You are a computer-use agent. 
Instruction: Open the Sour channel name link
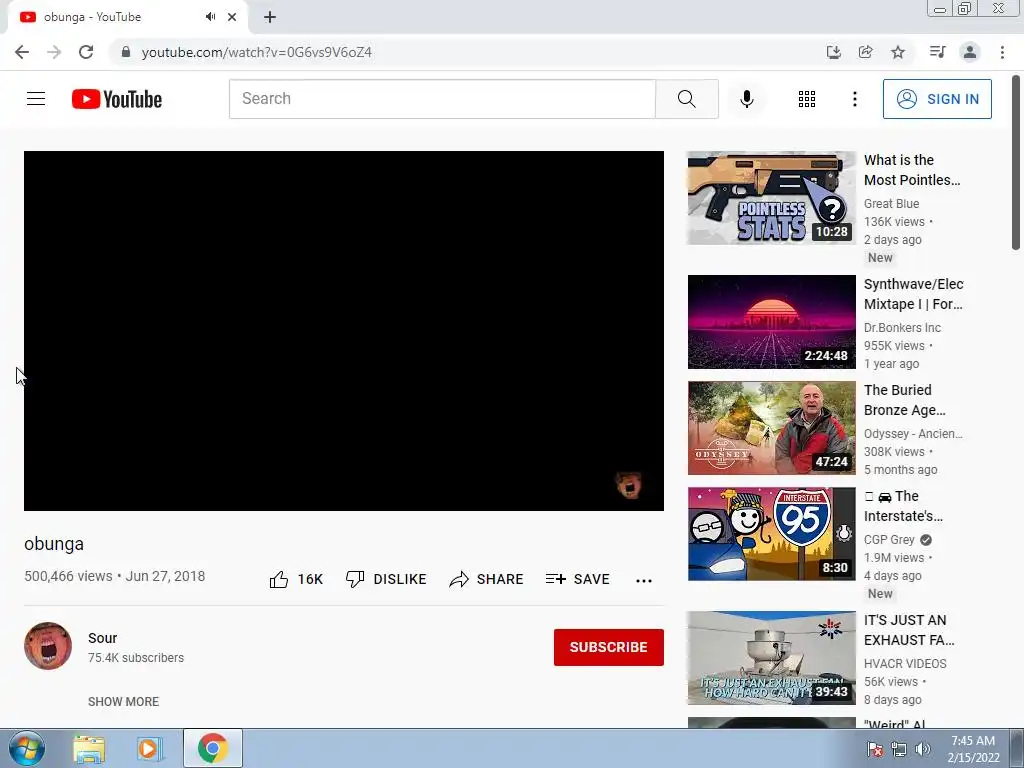(103, 638)
